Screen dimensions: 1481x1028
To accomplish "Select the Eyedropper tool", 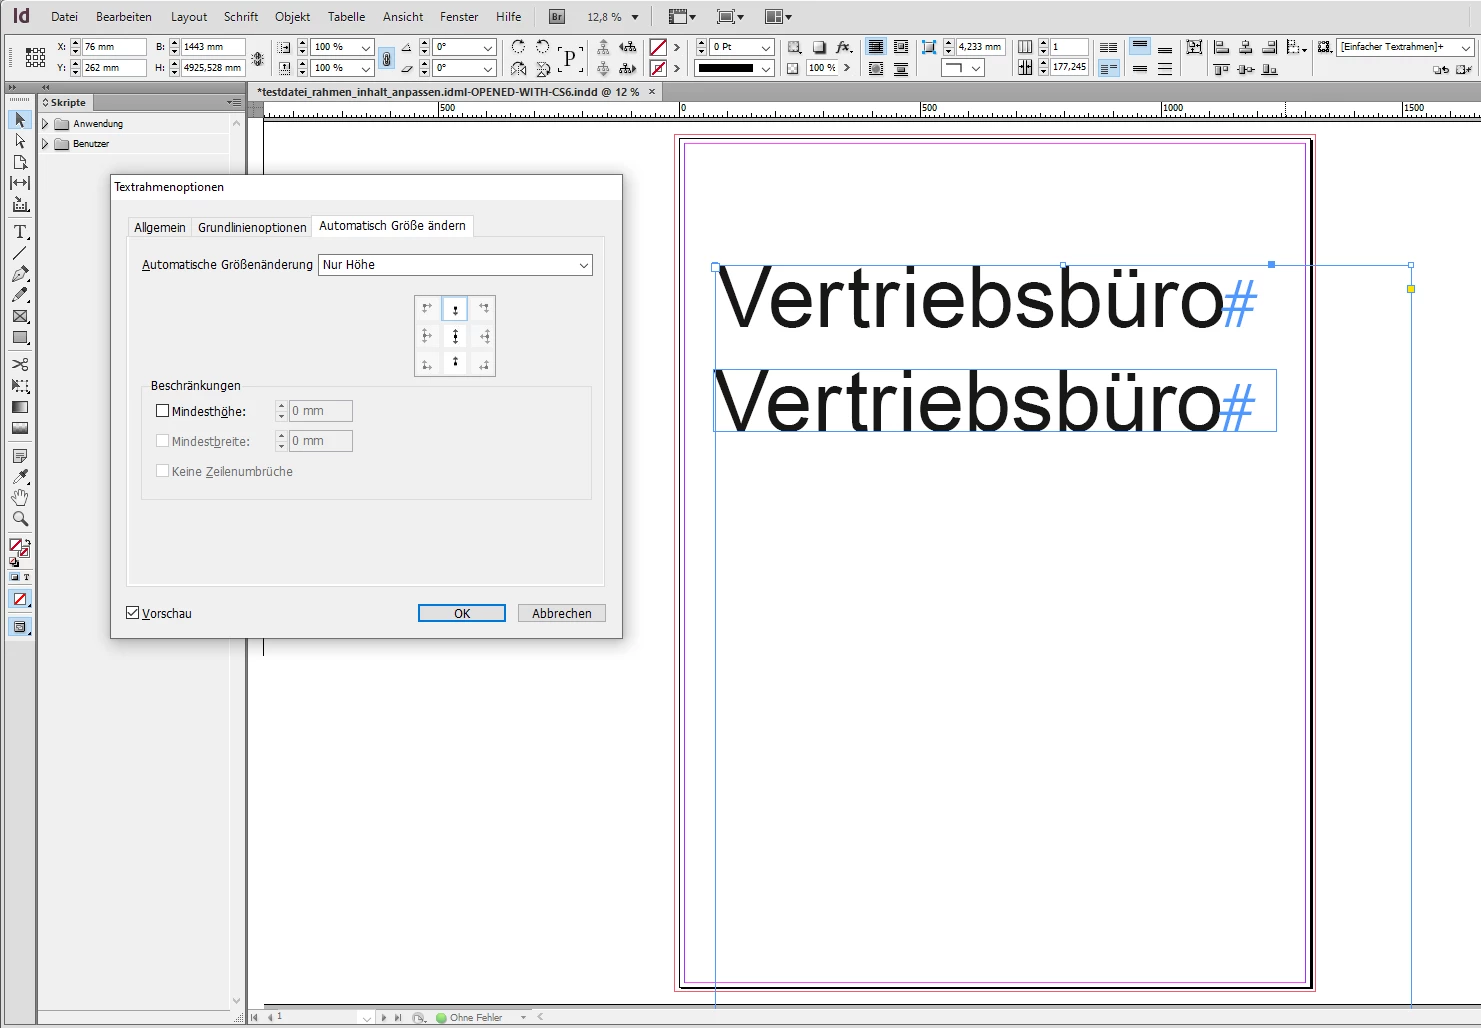I will (x=20, y=477).
